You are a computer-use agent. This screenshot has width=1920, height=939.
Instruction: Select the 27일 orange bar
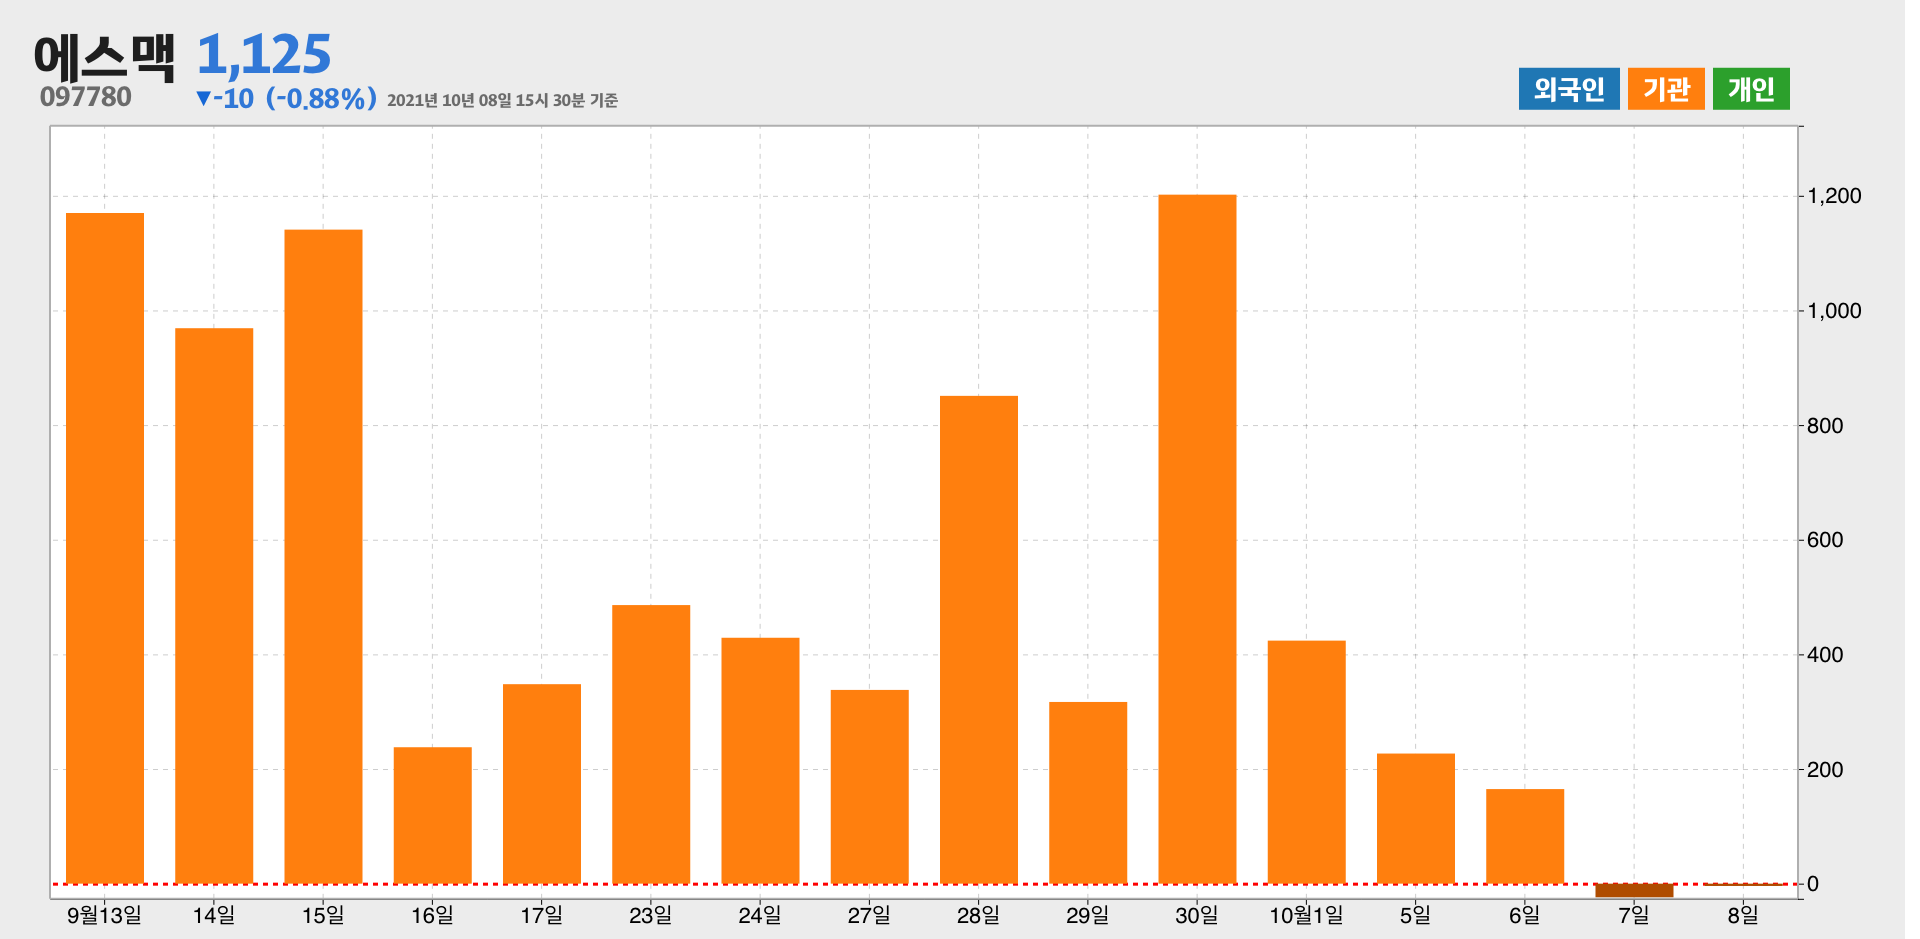[869, 787]
